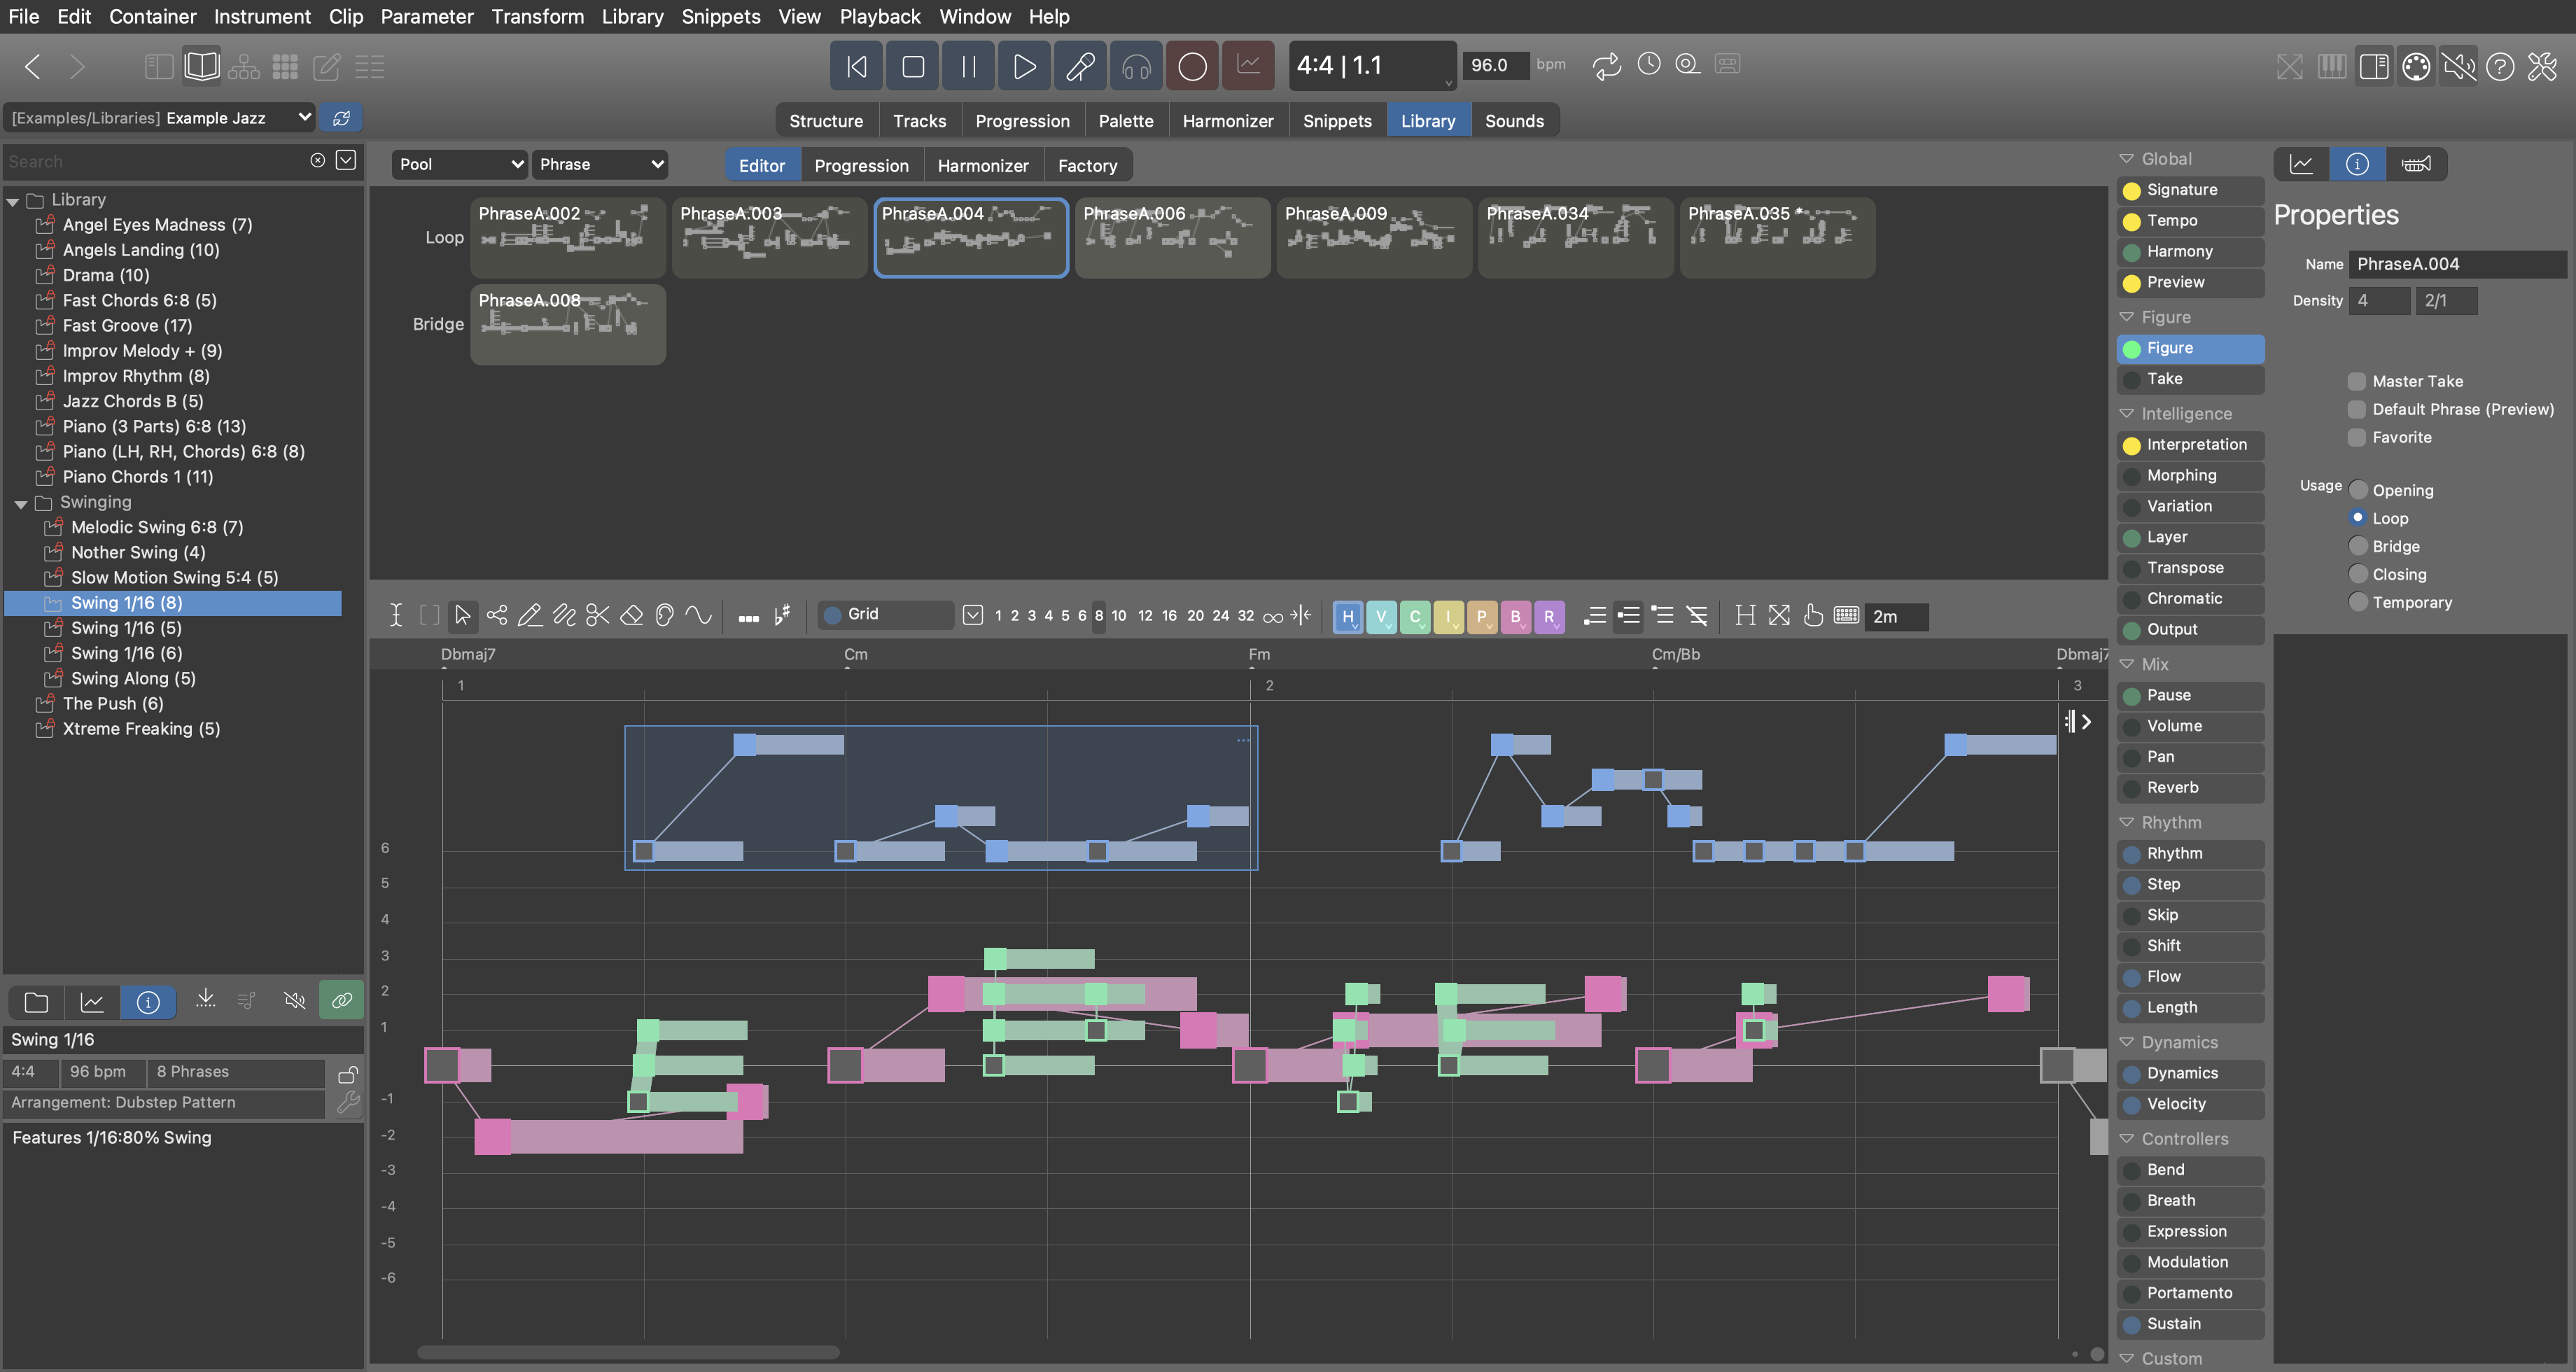The height and width of the screenshot is (1372, 2576).
Task: Click the metronome icon in top bar
Action: 1649,65
